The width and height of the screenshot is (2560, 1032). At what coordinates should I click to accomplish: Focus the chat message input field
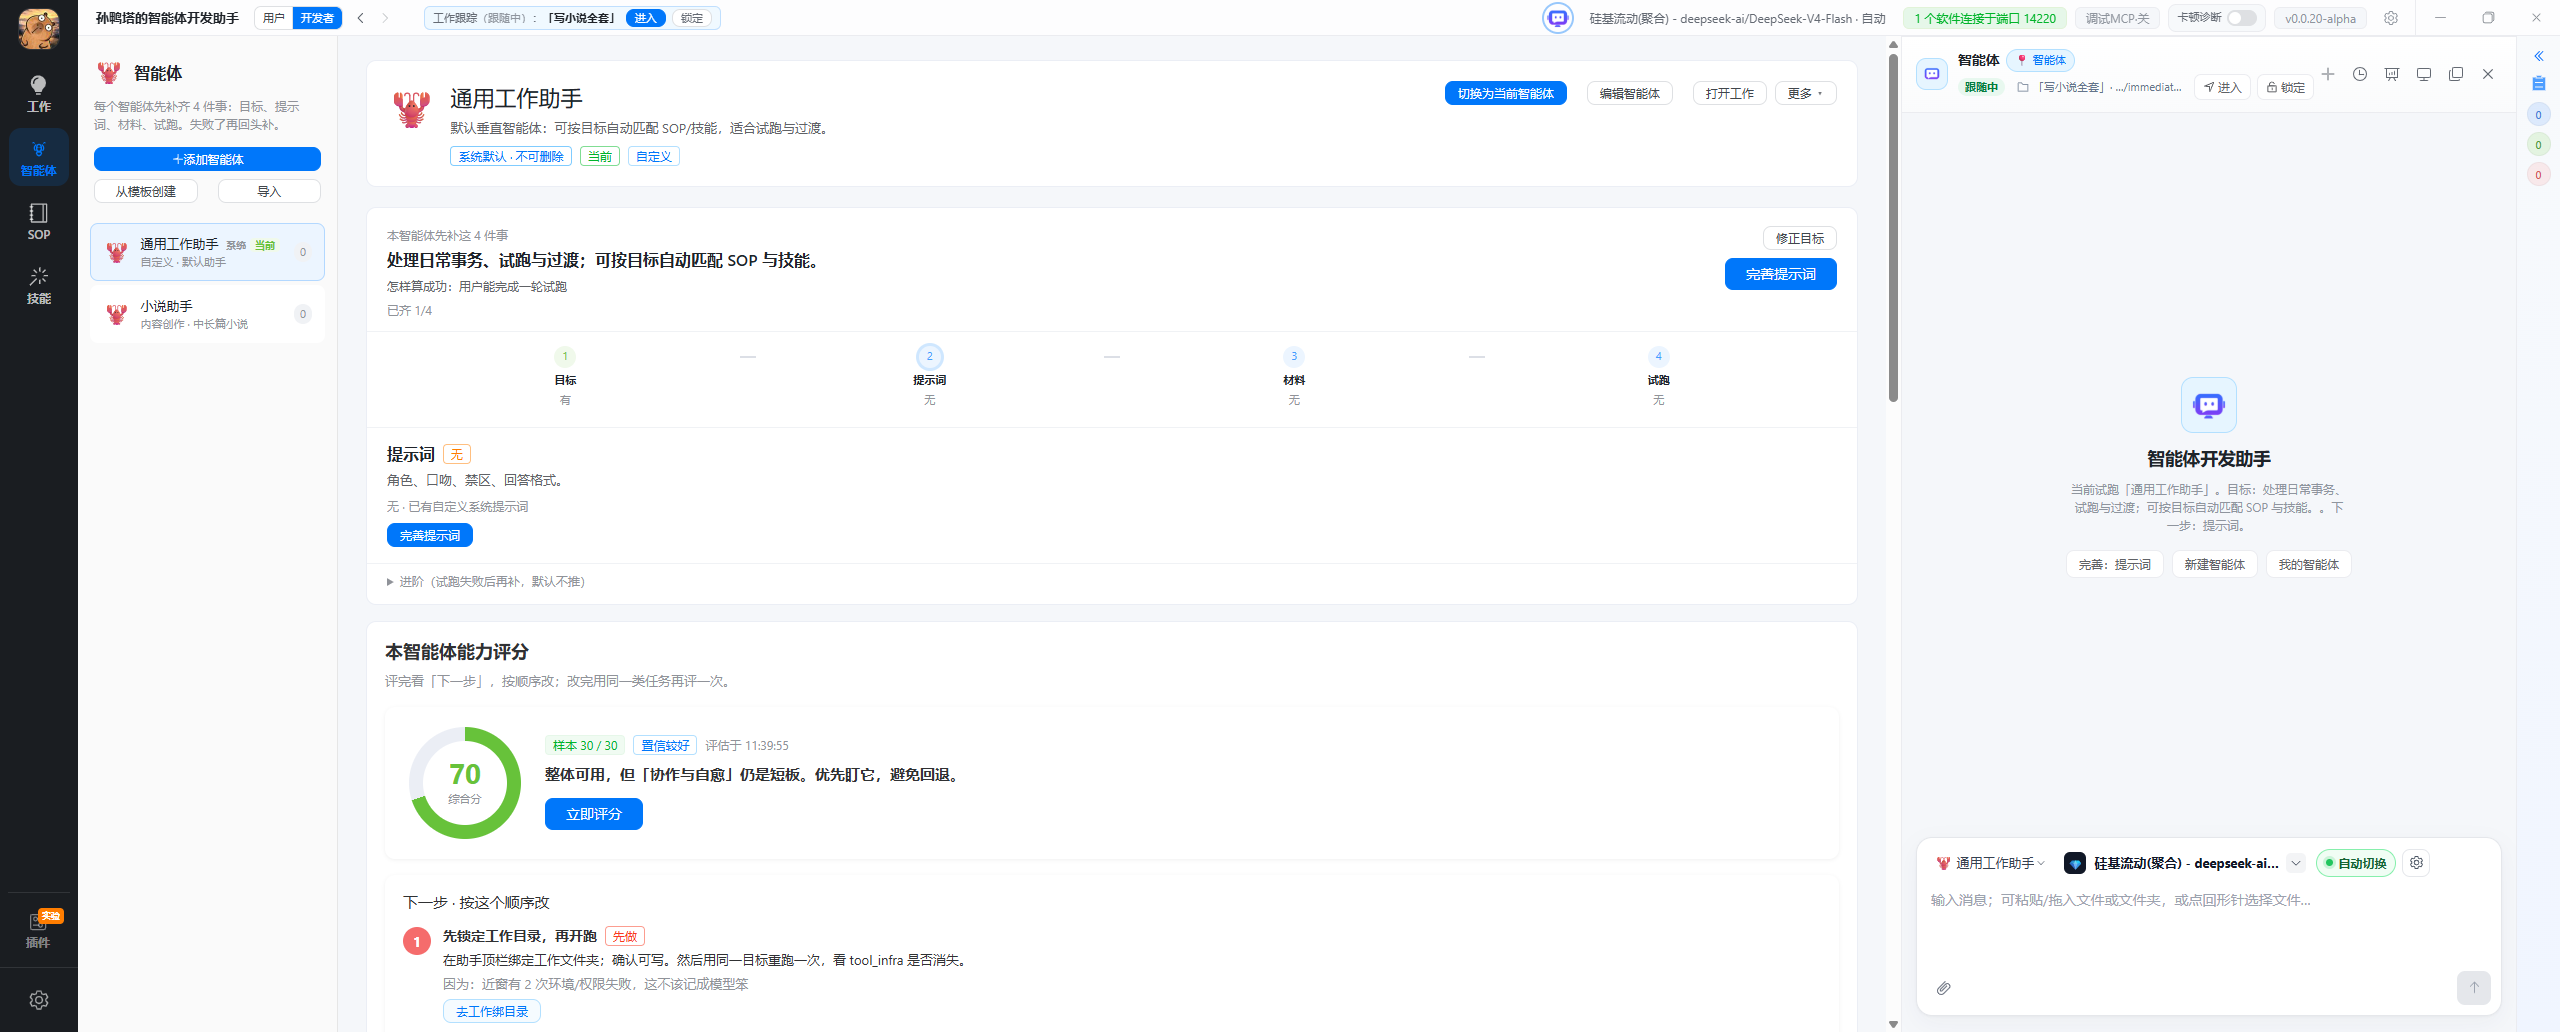tap(2208, 925)
